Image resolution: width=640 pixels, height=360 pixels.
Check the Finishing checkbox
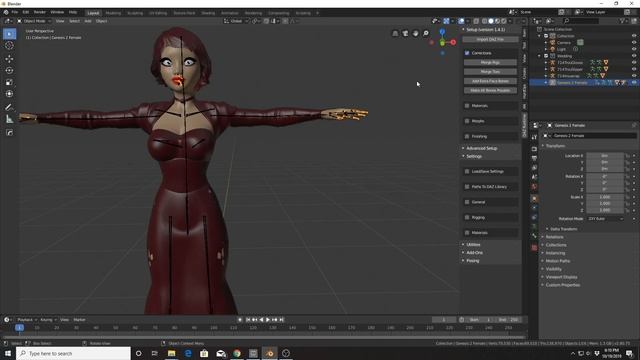pos(467,136)
